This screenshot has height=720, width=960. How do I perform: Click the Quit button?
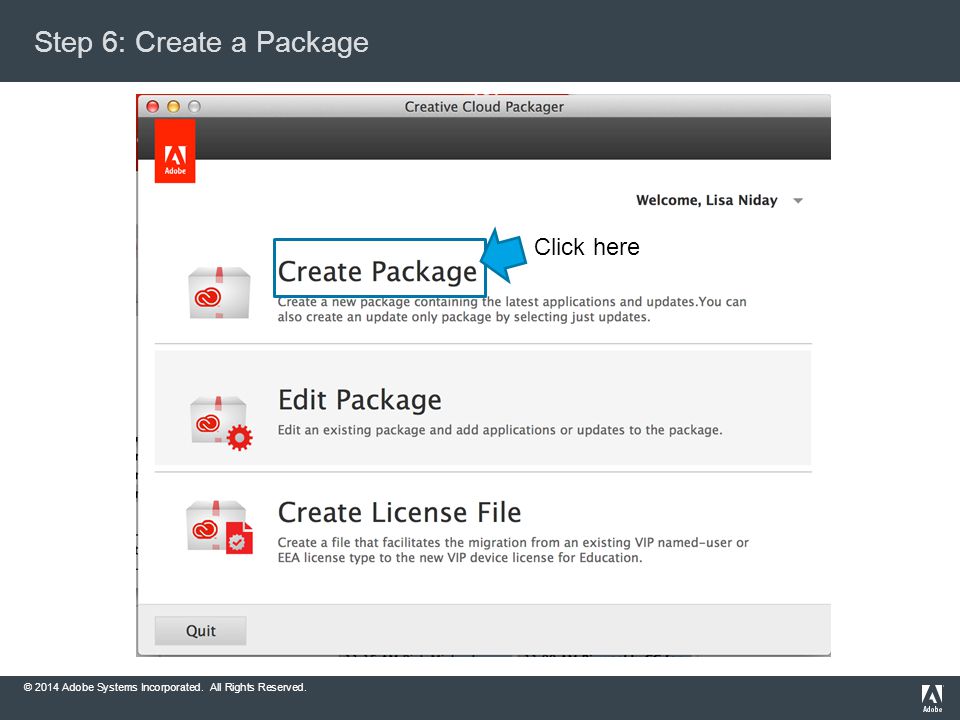tap(200, 631)
